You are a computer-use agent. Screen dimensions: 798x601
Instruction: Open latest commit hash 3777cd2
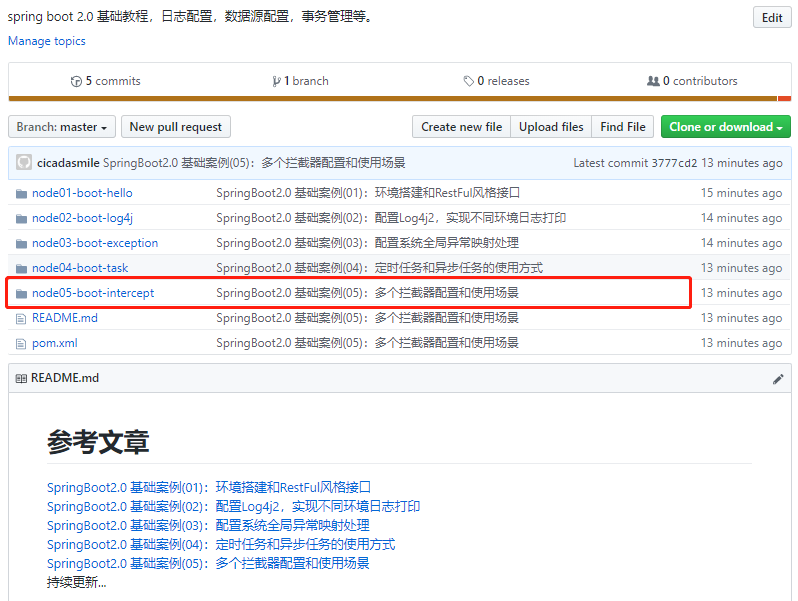point(674,163)
